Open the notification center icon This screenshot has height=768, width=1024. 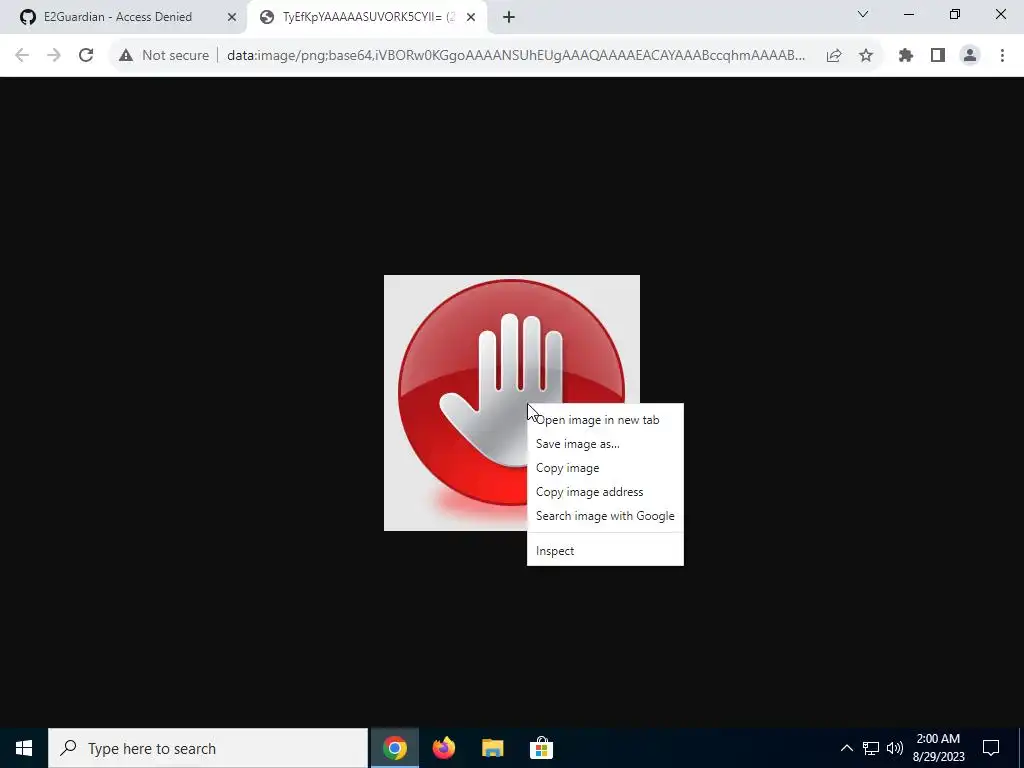[x=991, y=748]
